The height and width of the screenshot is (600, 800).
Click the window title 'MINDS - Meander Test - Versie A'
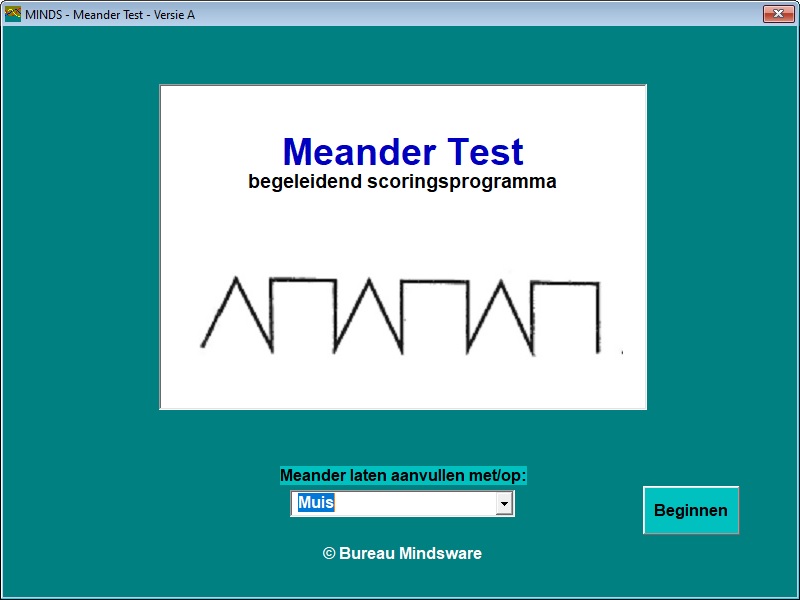pos(110,15)
